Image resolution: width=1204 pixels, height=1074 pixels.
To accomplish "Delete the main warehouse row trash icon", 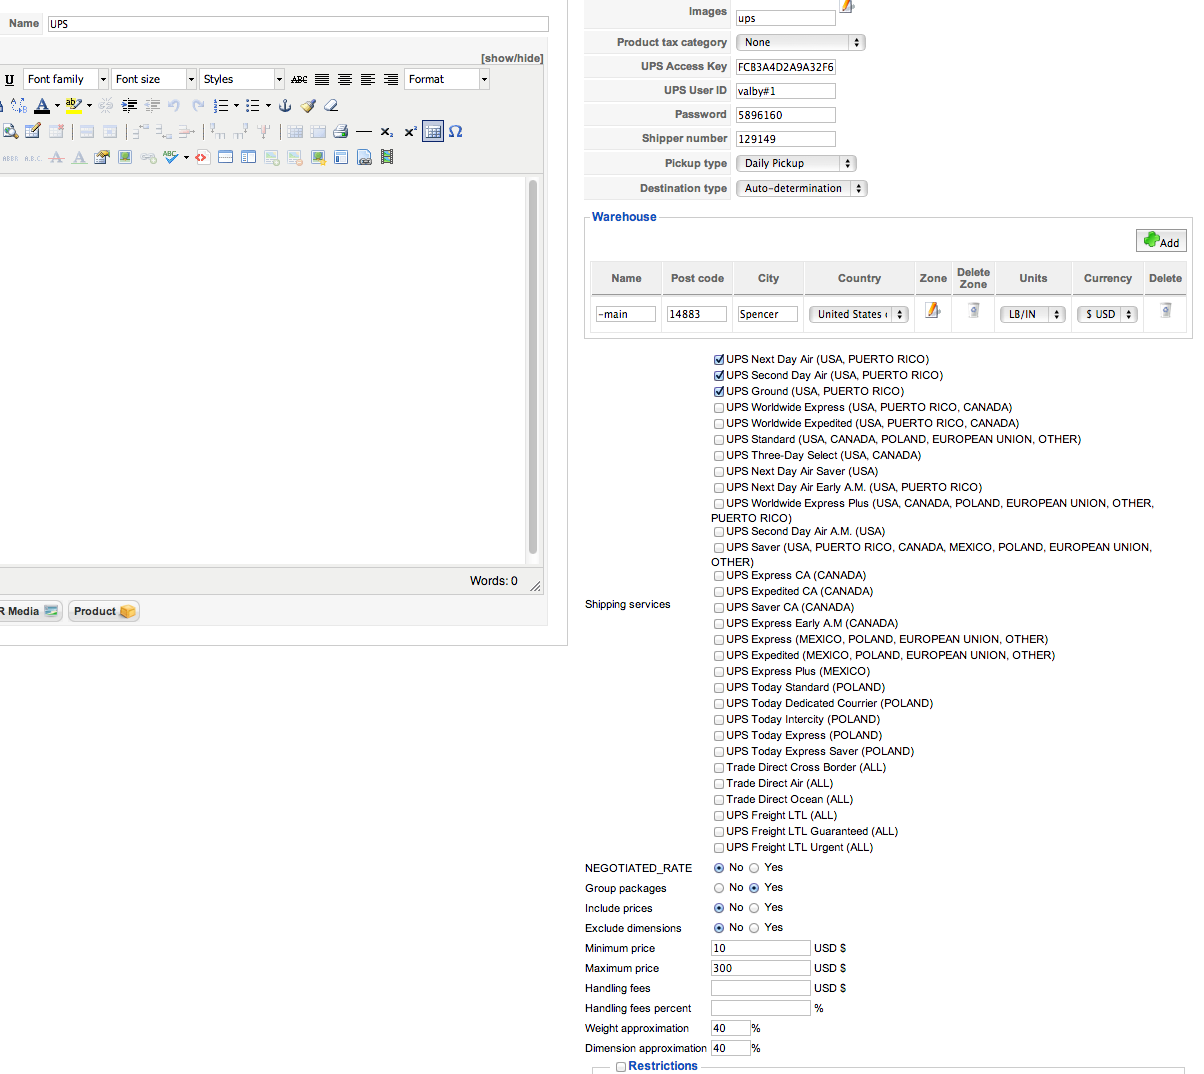I will coord(1165,311).
